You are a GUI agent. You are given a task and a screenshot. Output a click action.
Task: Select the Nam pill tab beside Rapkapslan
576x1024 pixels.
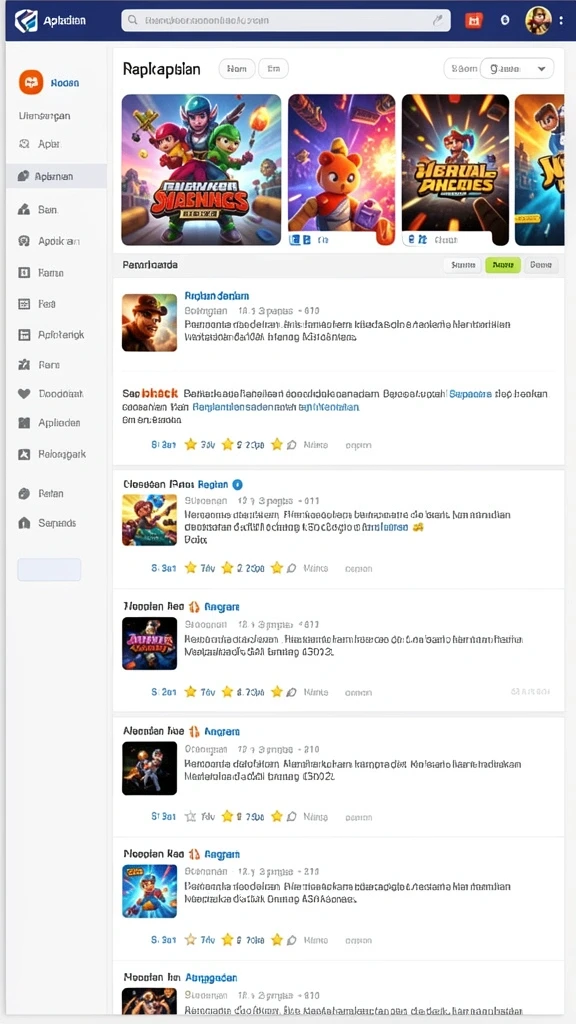pos(236,68)
